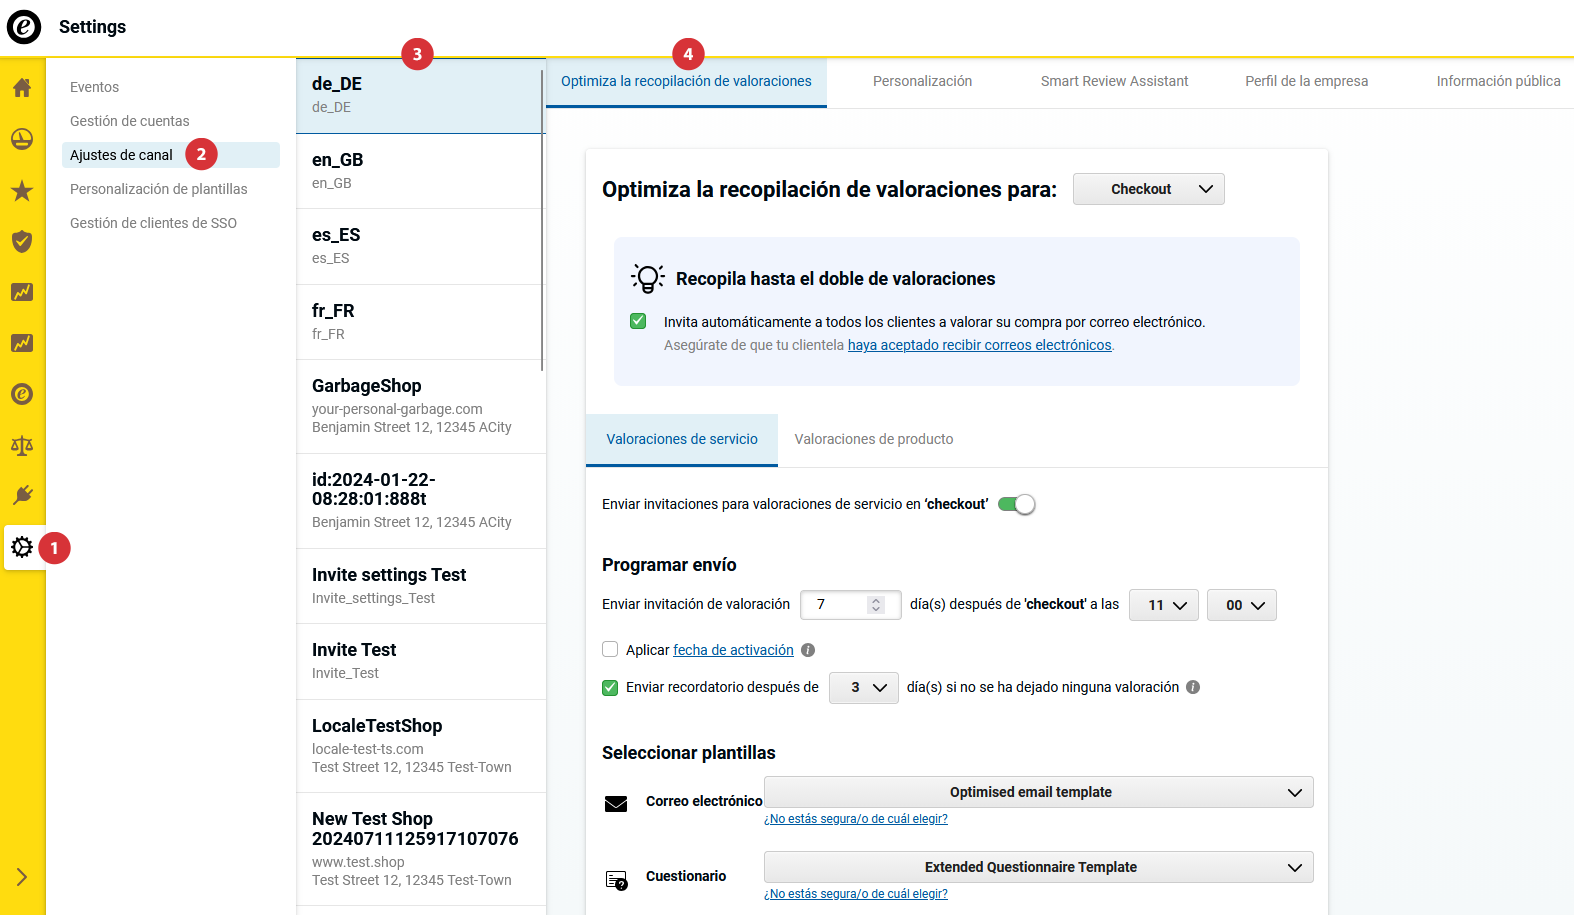Uncheck the Enviar recordatorio después de checkbox

[x=610, y=687]
